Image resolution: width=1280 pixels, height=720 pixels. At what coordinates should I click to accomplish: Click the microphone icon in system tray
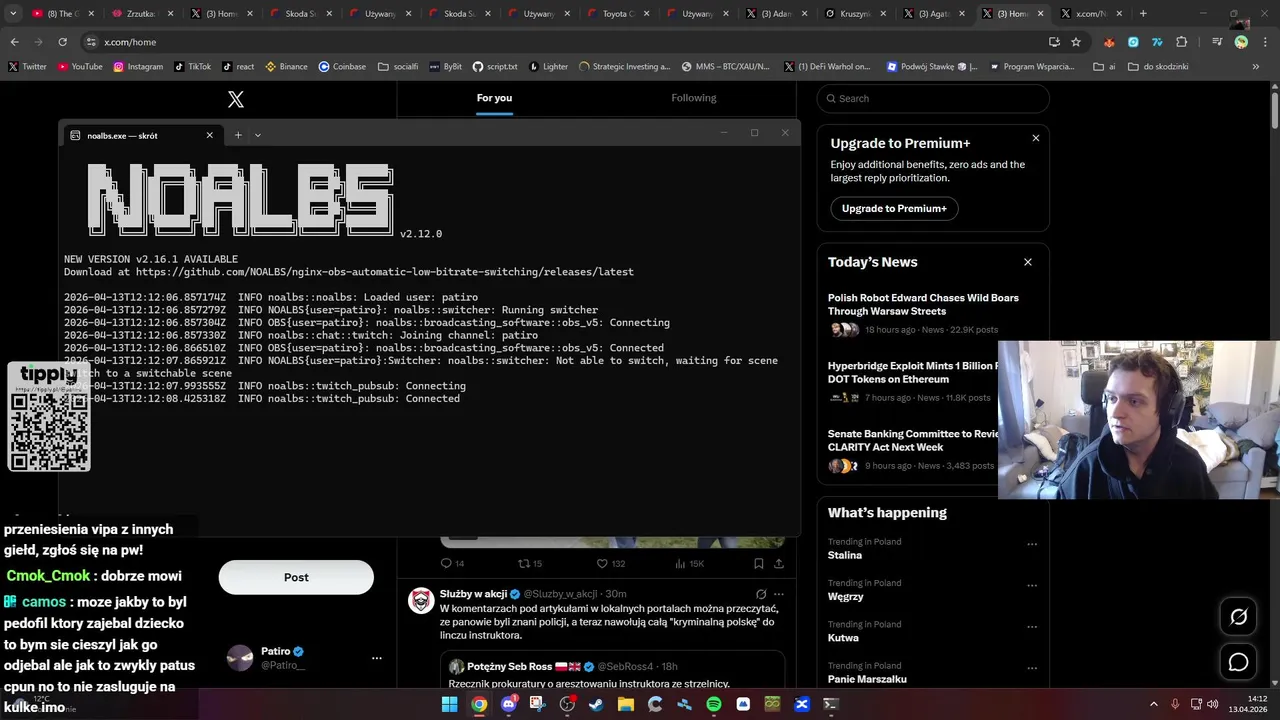[x=1175, y=704]
